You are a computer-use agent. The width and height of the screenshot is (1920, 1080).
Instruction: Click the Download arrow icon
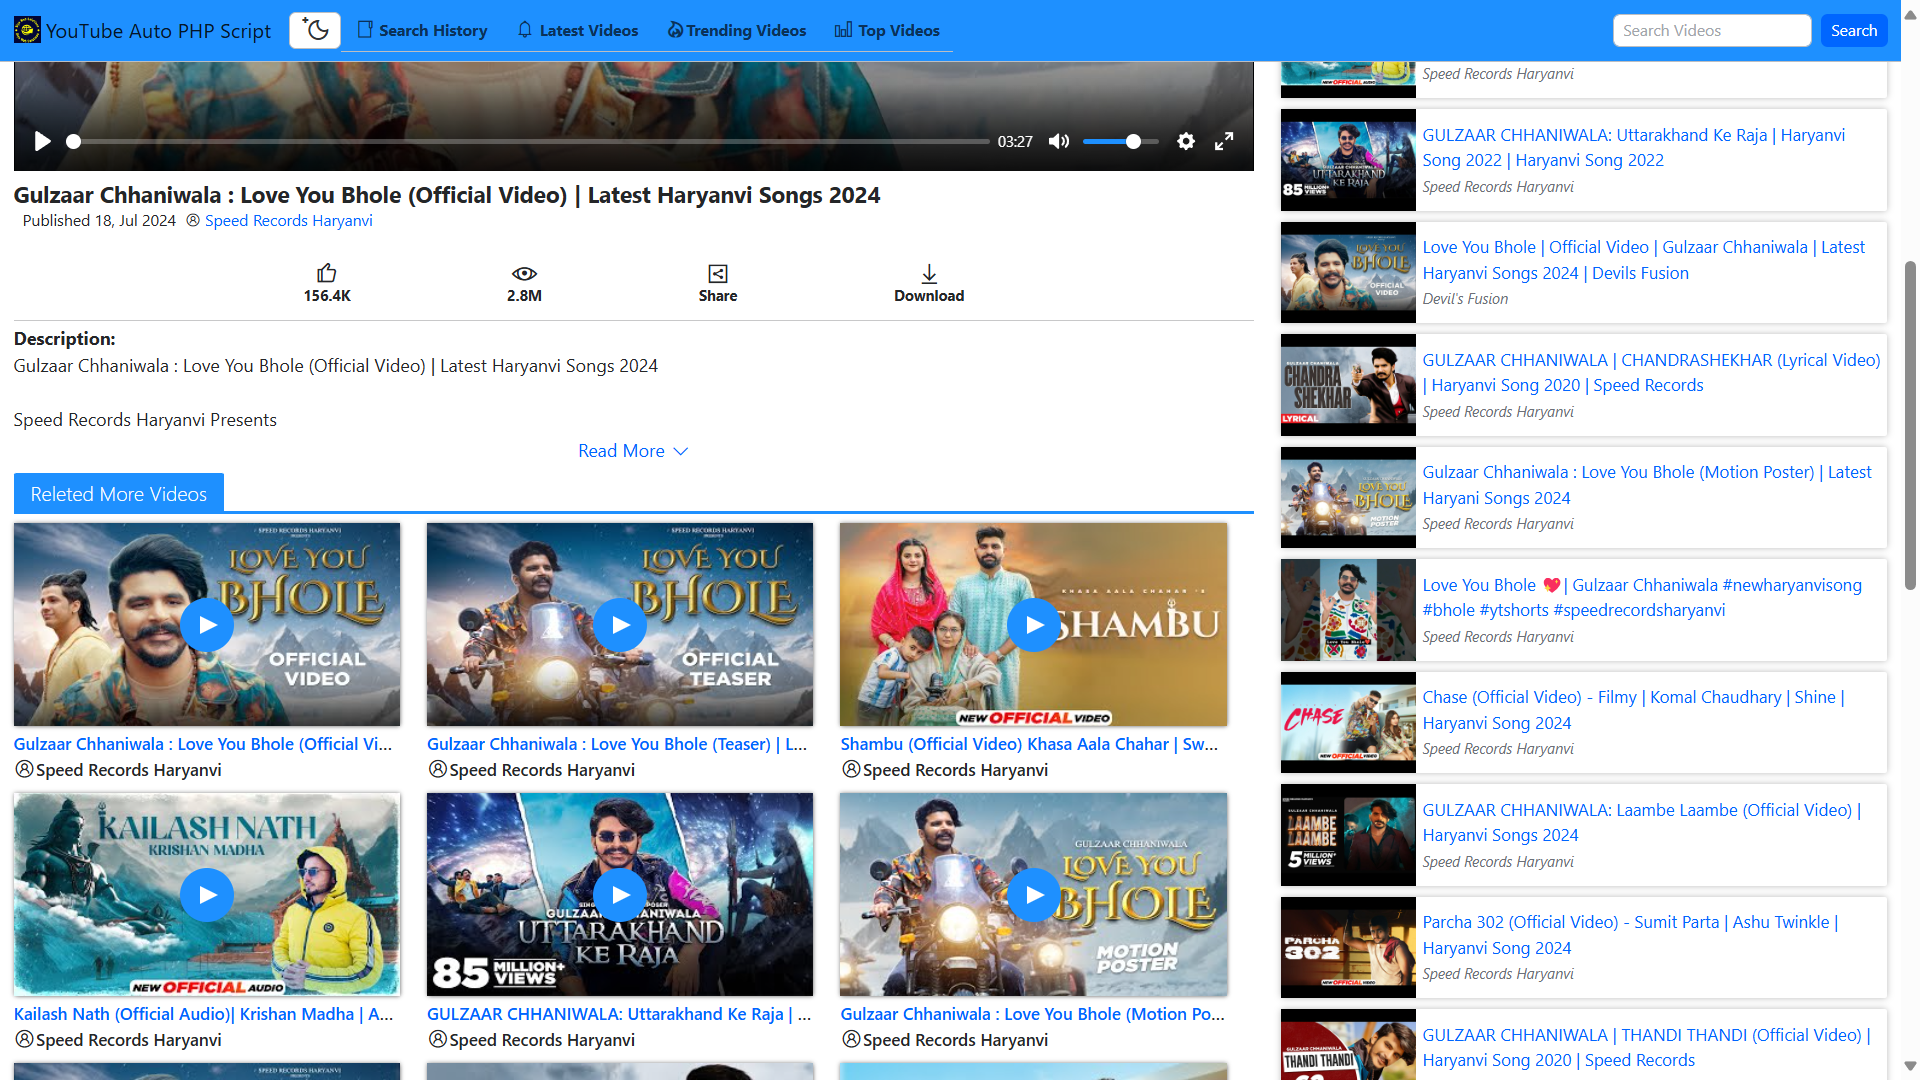pyautogui.click(x=929, y=273)
